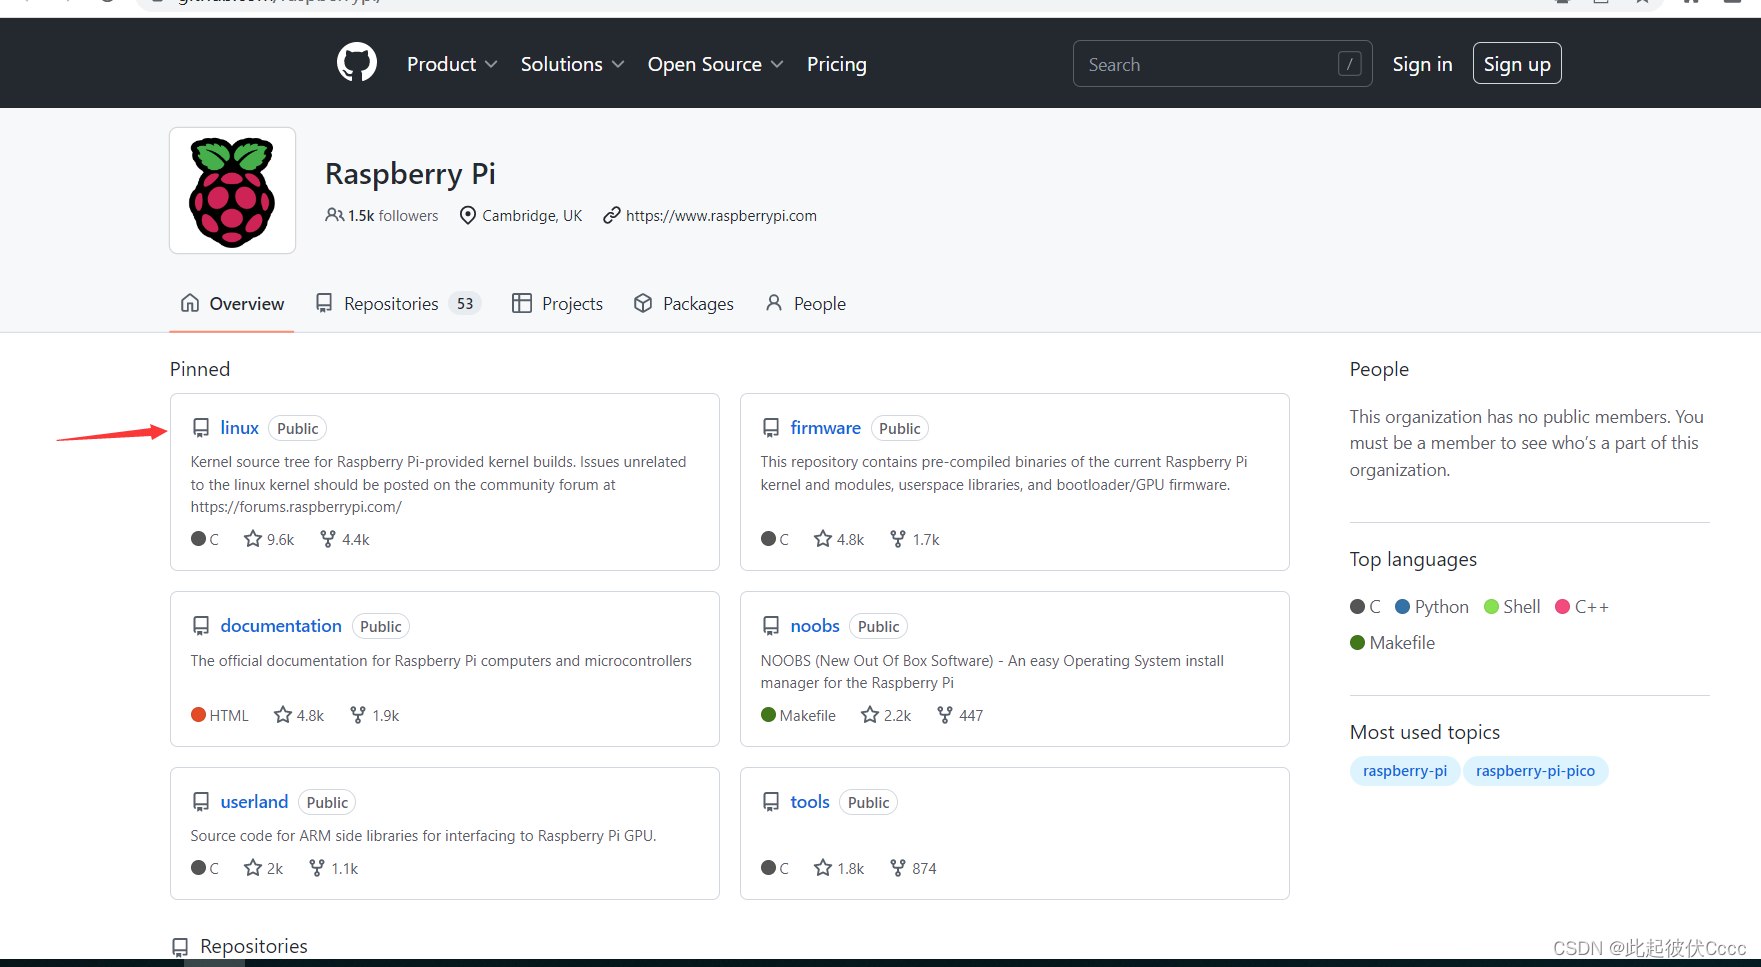View tools forks 874

tap(913, 868)
